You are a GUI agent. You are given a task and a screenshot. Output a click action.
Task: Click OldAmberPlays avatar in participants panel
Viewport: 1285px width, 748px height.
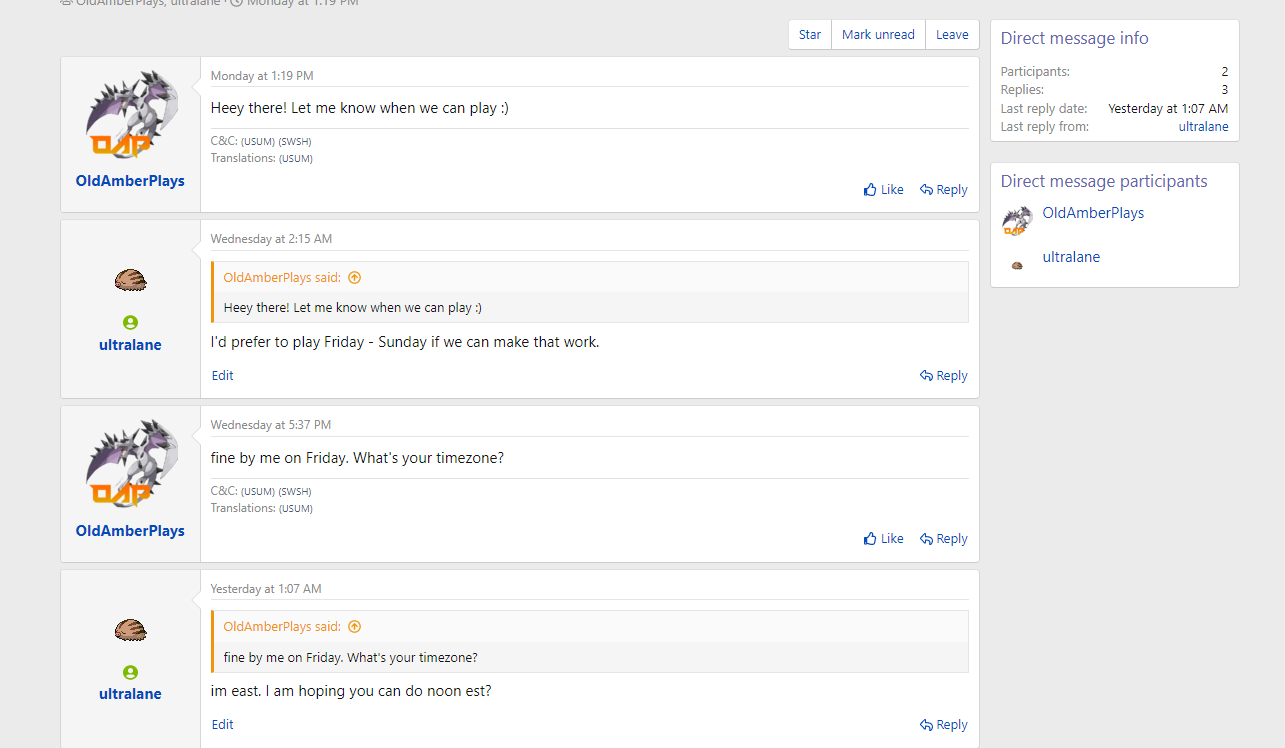1017,221
